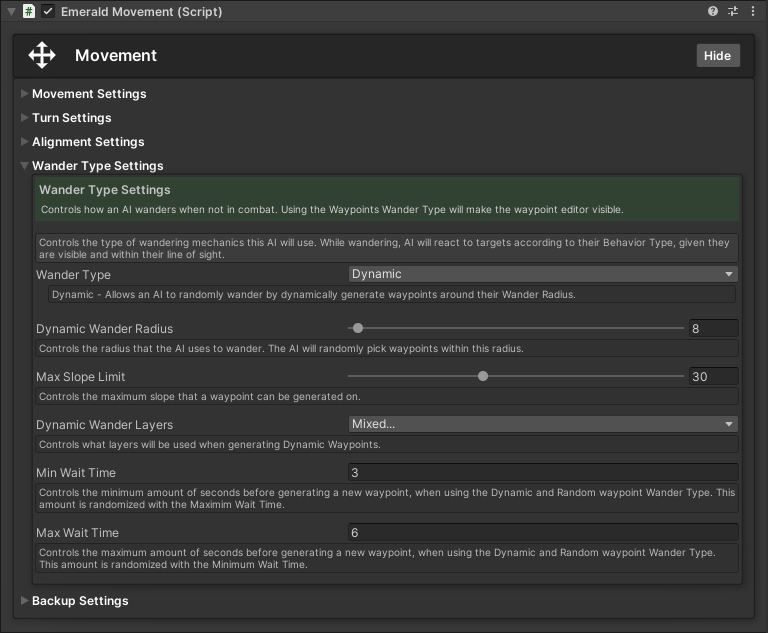Image resolution: width=768 pixels, height=633 pixels.
Task: Click the four-arrow Movement header icon
Action: [42, 55]
